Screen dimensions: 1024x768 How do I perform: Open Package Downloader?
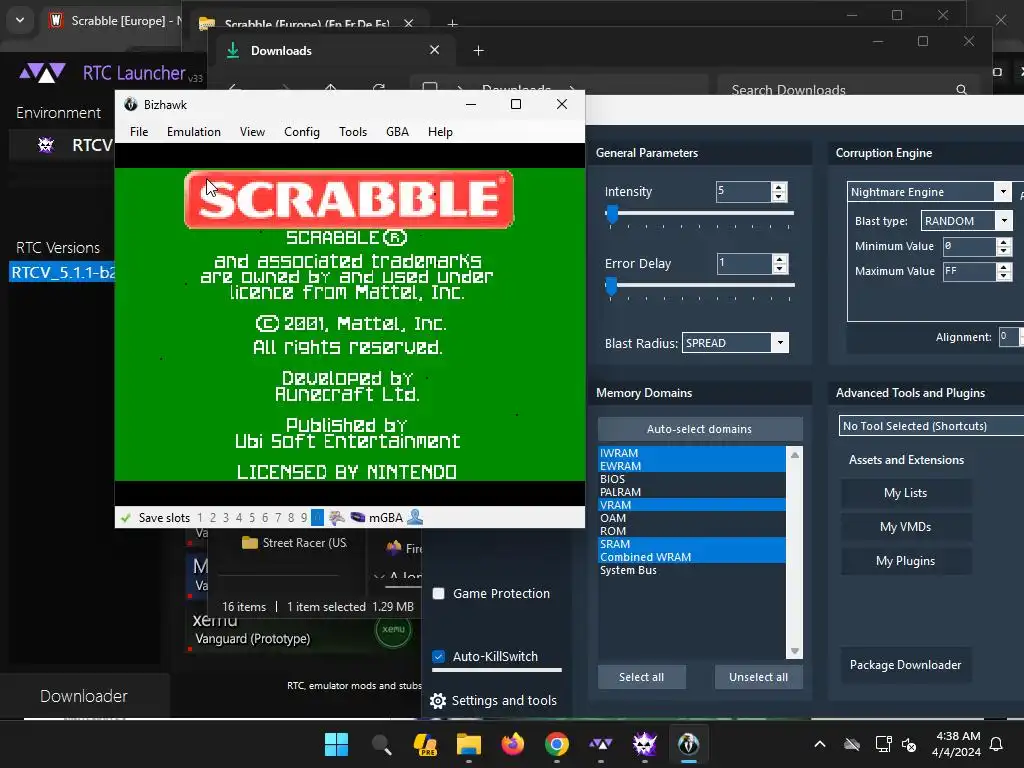coord(905,665)
